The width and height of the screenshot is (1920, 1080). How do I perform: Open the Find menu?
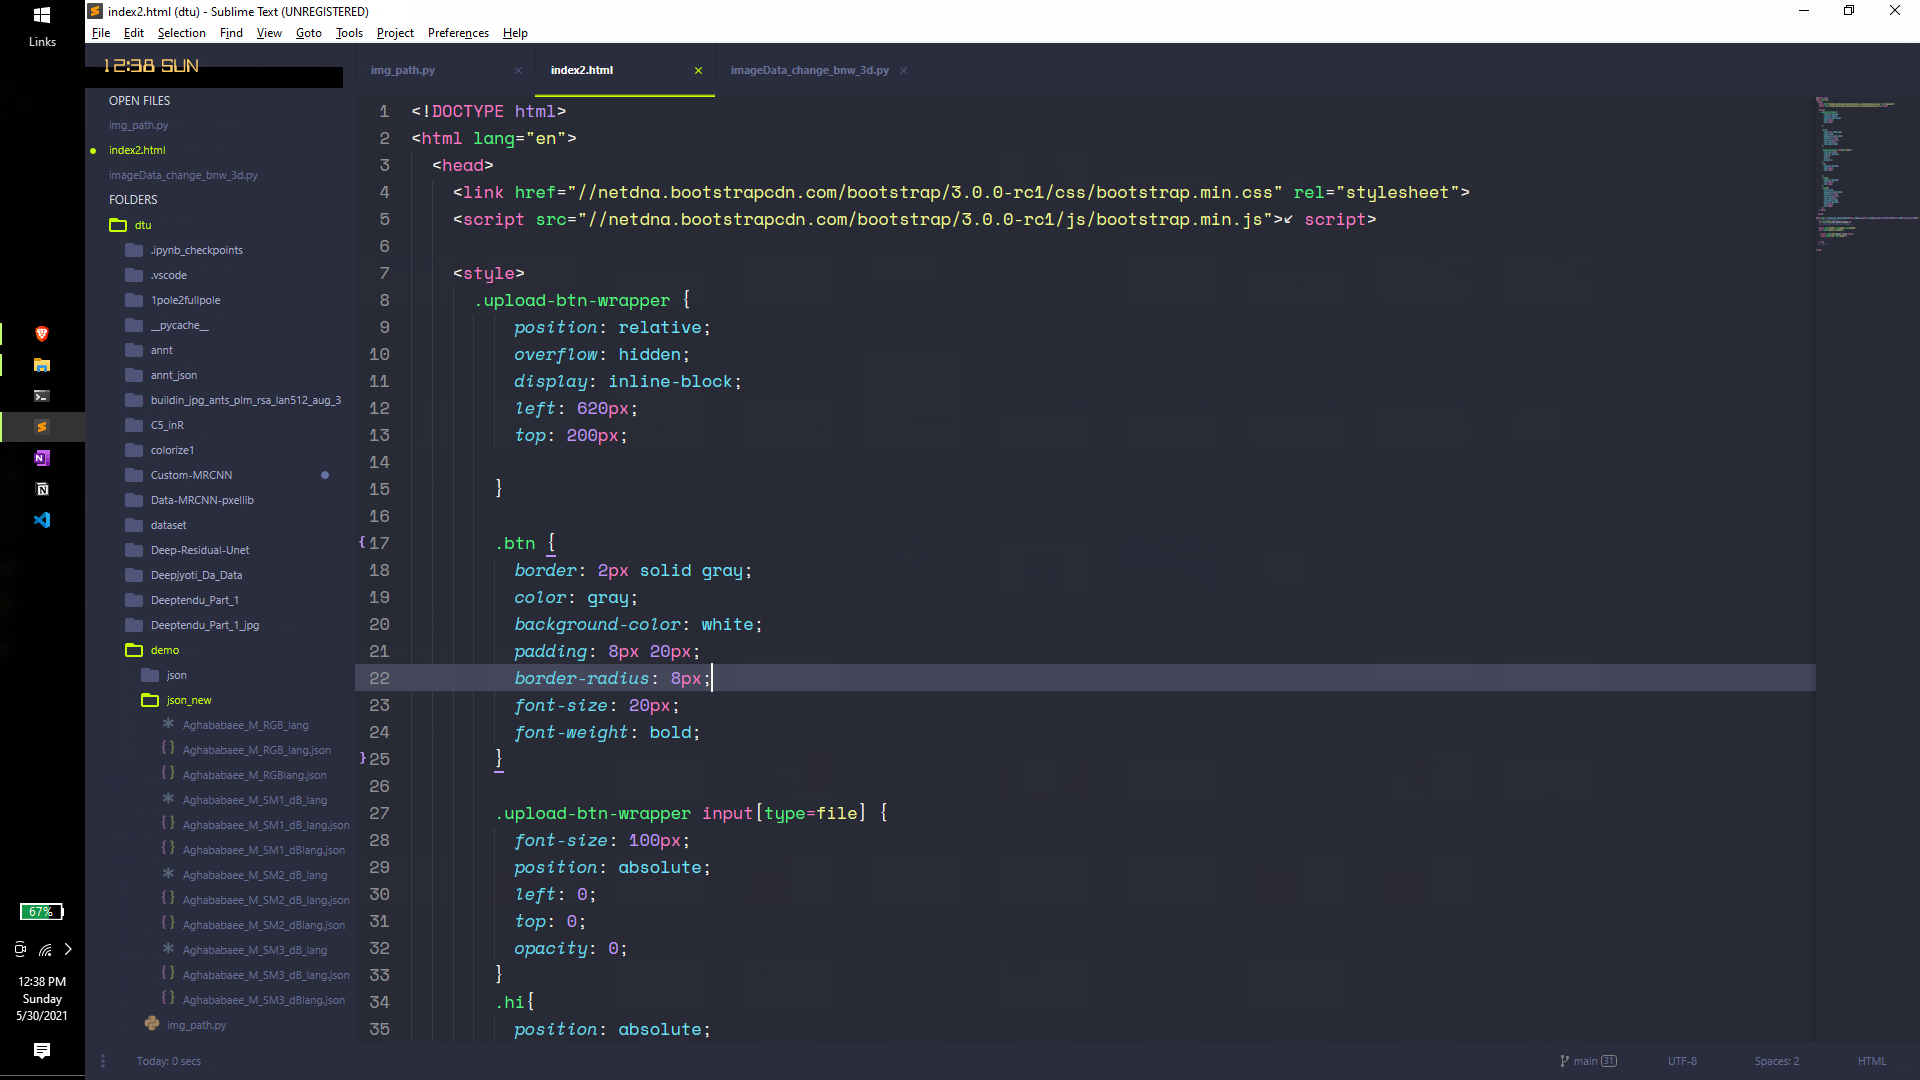(231, 33)
